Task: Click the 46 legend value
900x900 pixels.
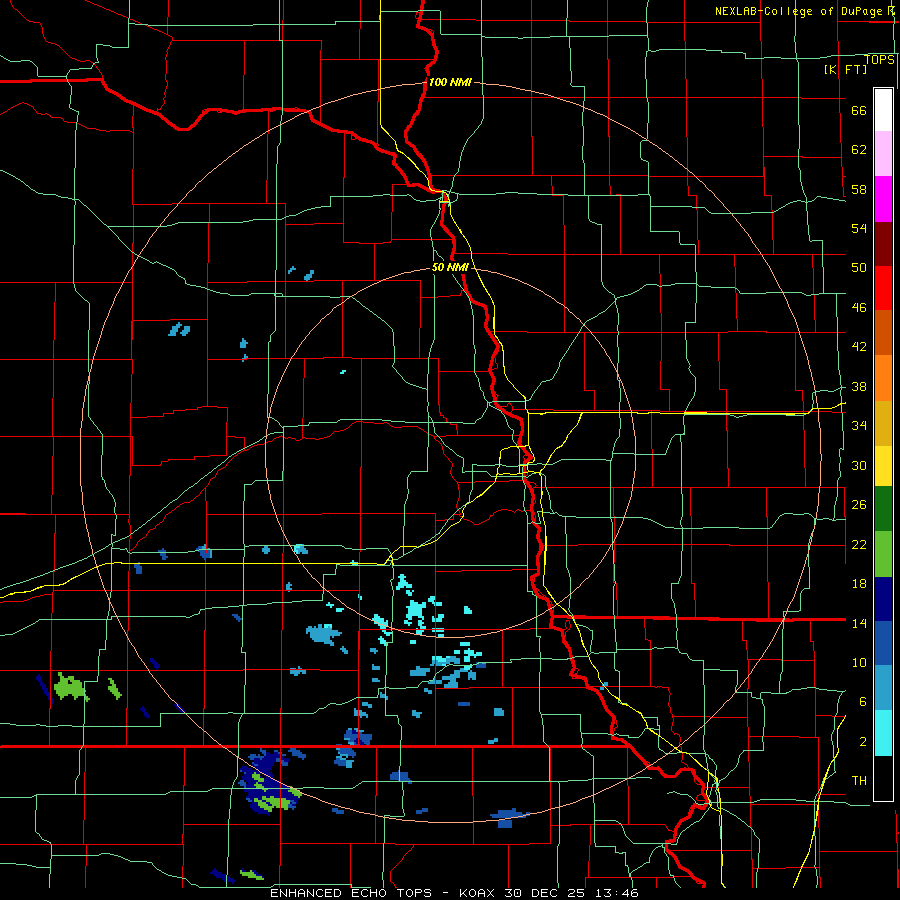Action: click(859, 308)
